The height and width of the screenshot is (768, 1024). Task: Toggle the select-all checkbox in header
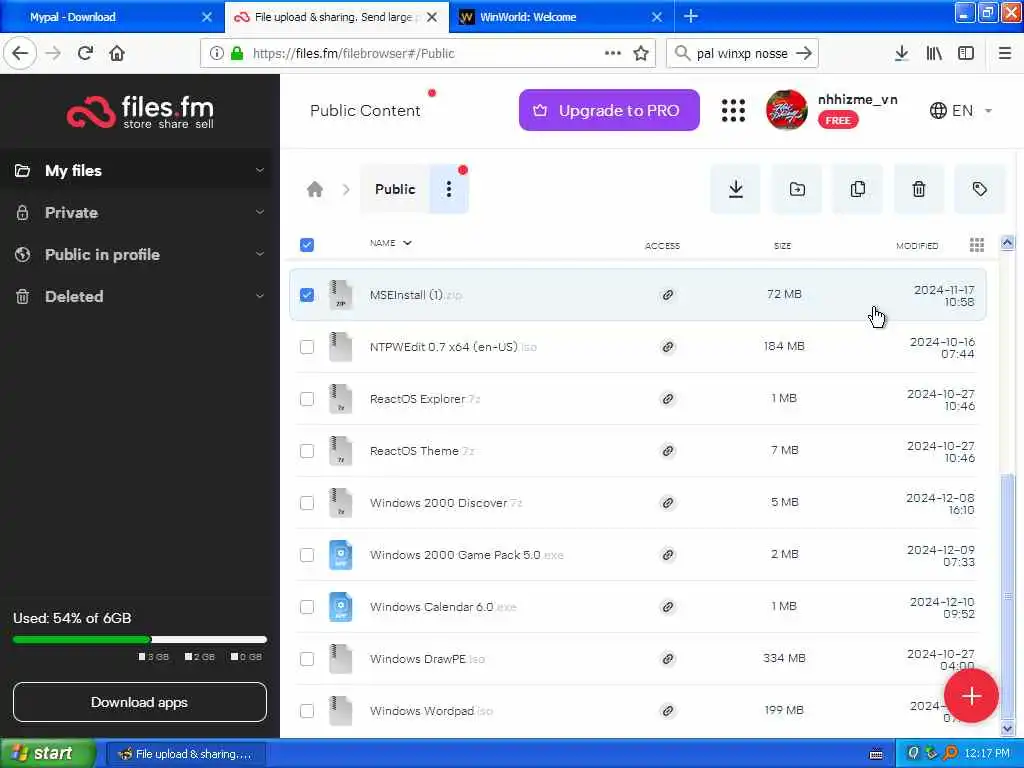(x=307, y=245)
